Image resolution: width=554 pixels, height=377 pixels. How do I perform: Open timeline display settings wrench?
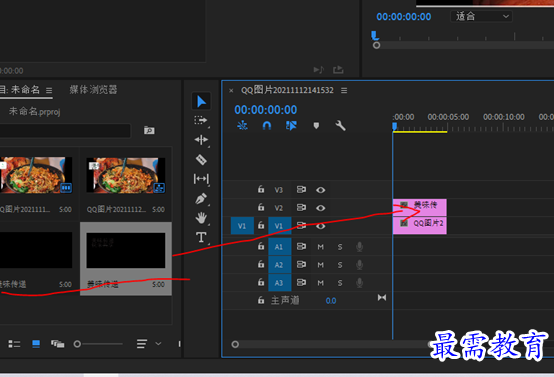coord(340,125)
